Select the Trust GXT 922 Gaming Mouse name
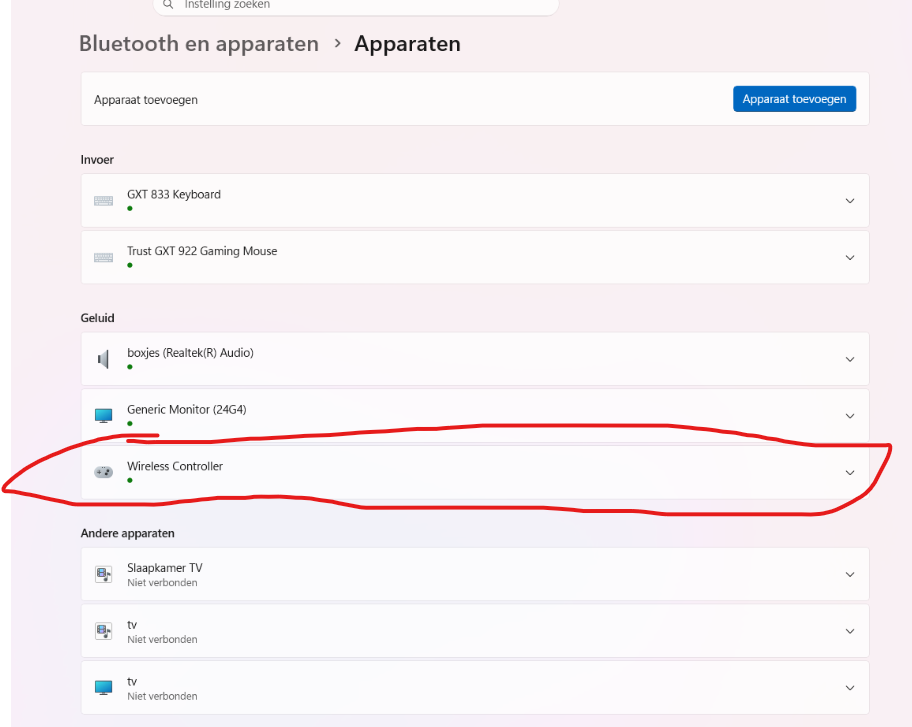 click(202, 251)
